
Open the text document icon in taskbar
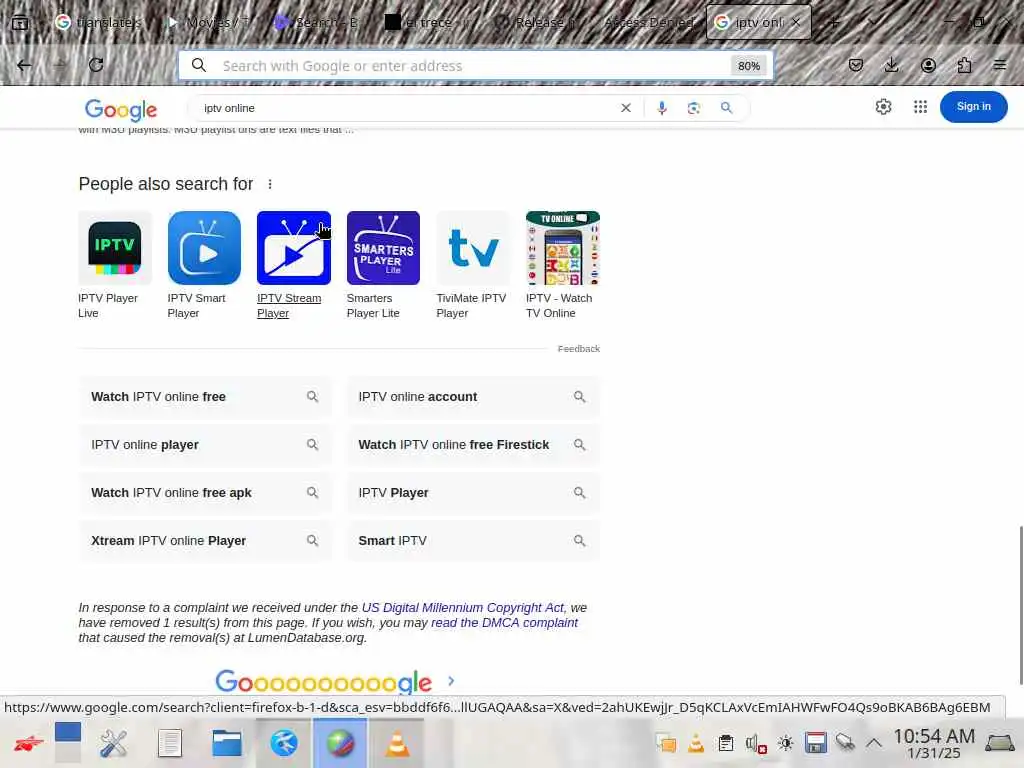(170, 743)
